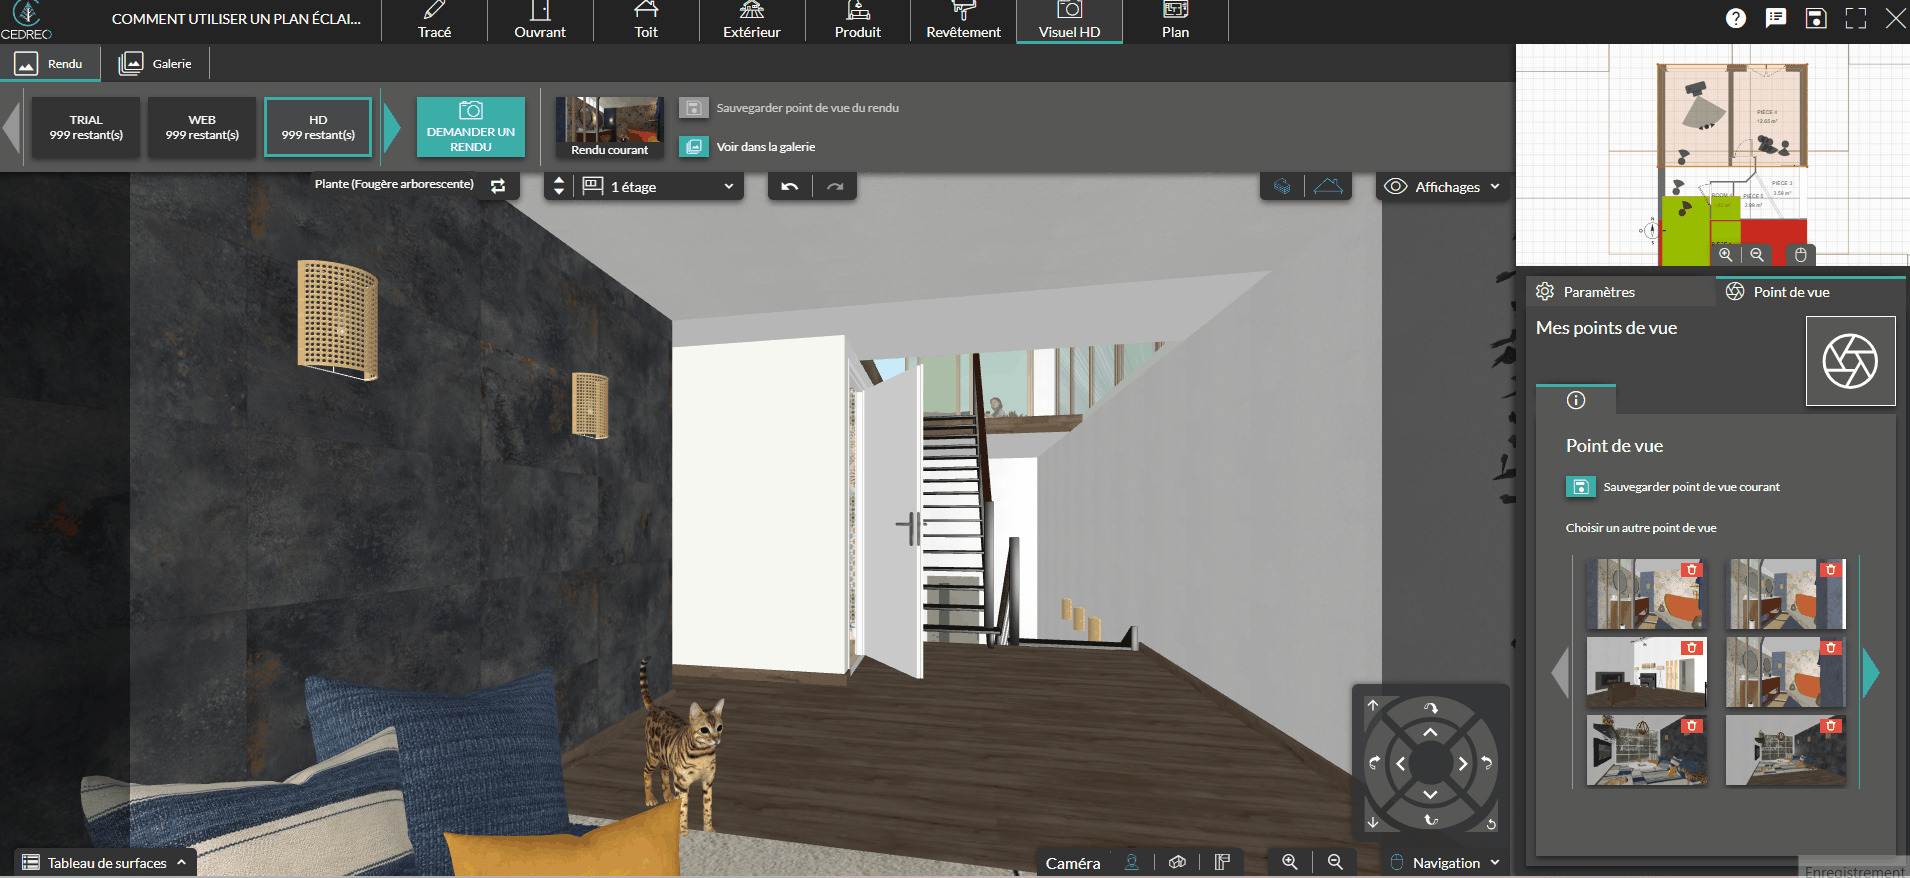Viewport: 1910px width, 878px height.
Task: Click the left gray arrow beside TRIAL
Action: (12, 127)
